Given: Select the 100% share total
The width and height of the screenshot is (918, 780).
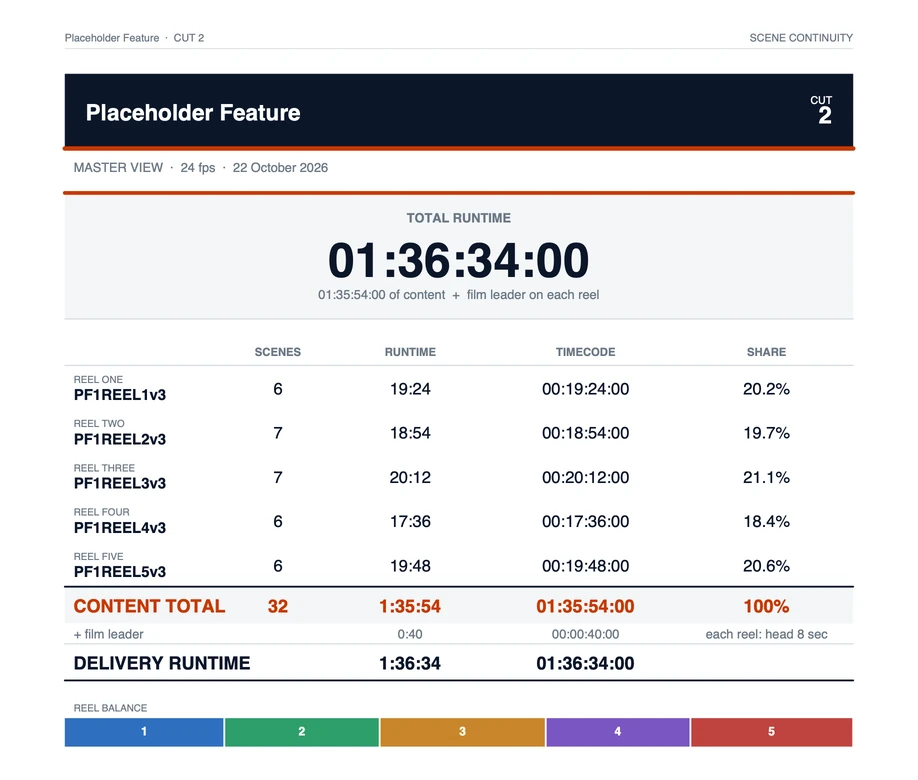Looking at the screenshot, I should pos(766,606).
